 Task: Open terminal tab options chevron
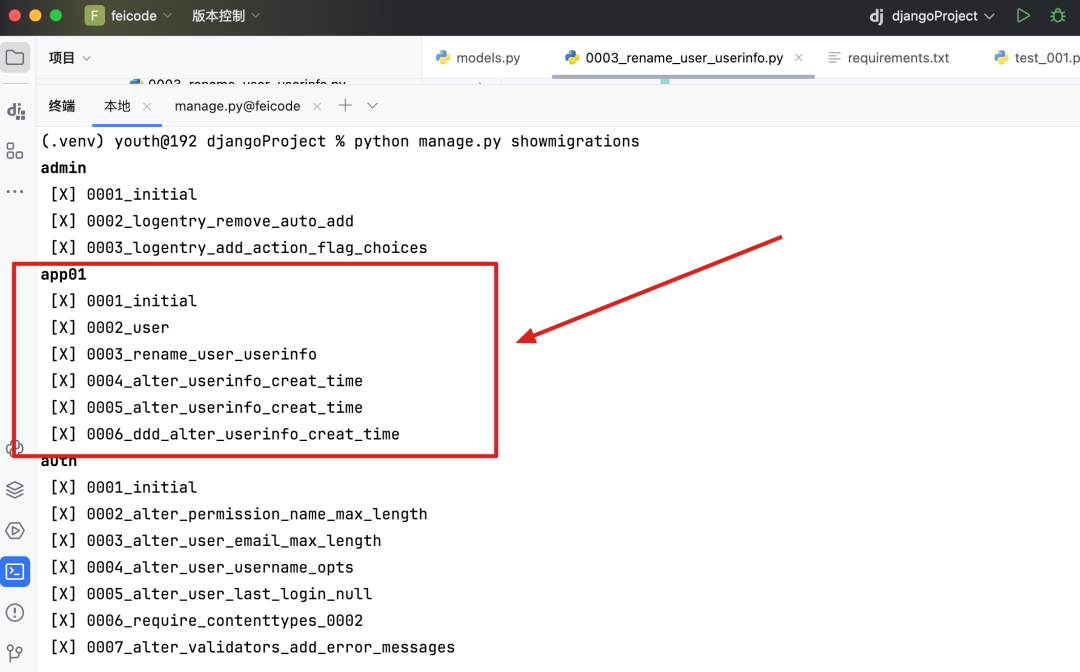[373, 106]
